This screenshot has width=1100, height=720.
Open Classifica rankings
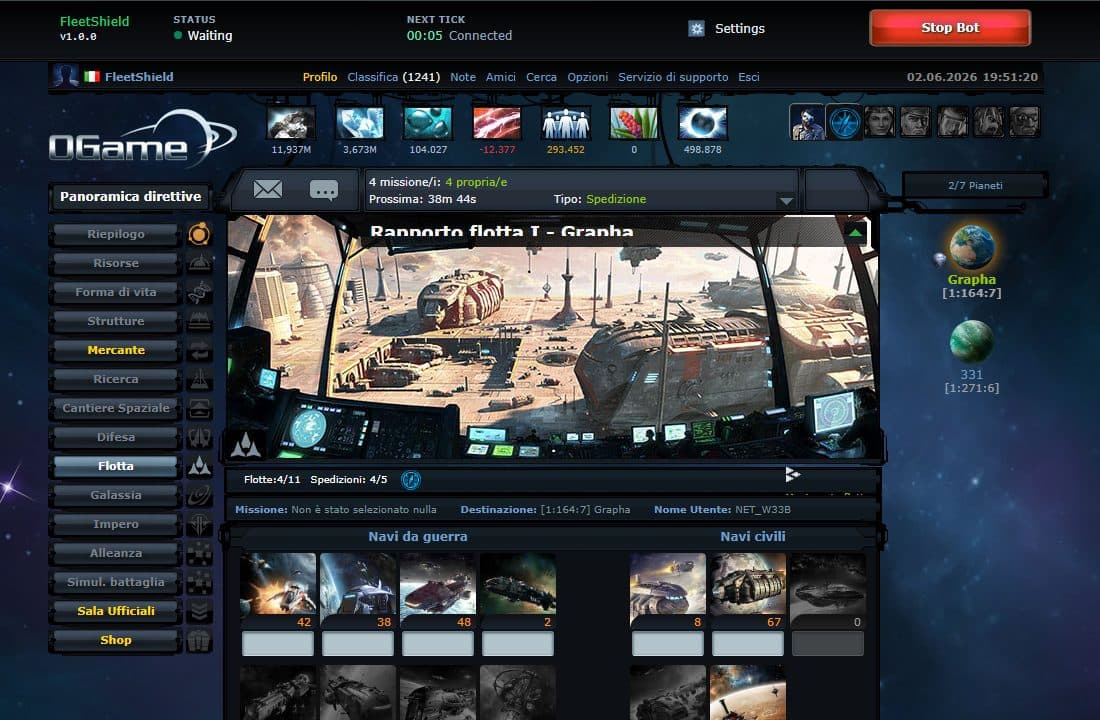[x=394, y=77]
